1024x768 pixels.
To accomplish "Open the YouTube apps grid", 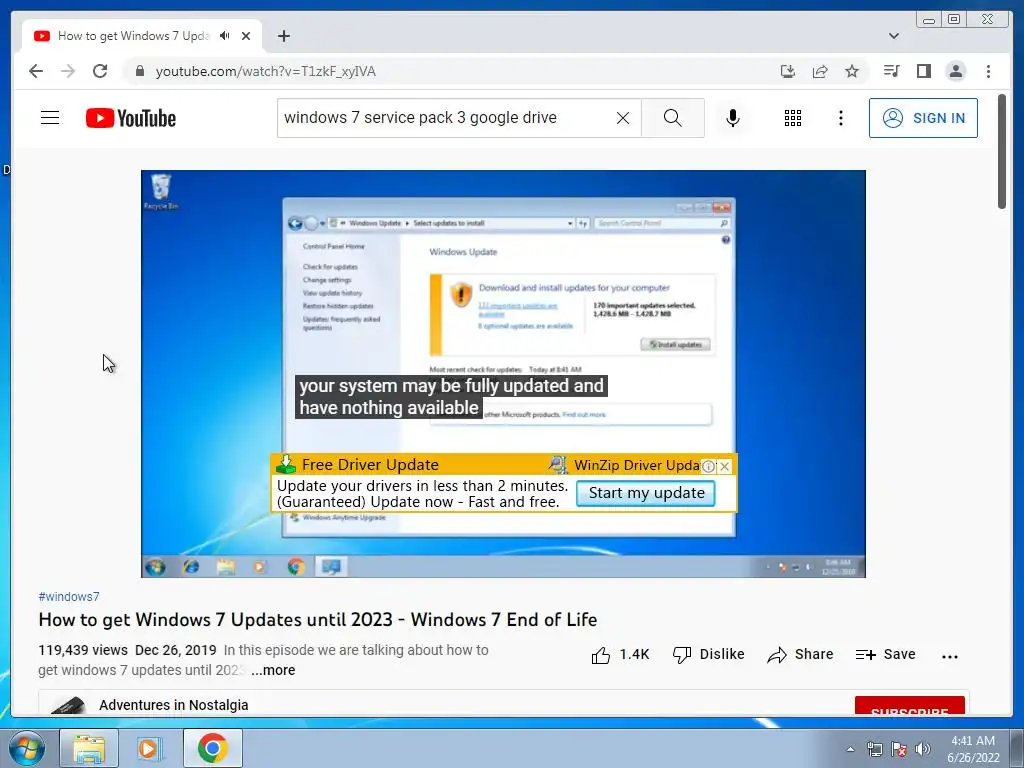I will click(793, 118).
